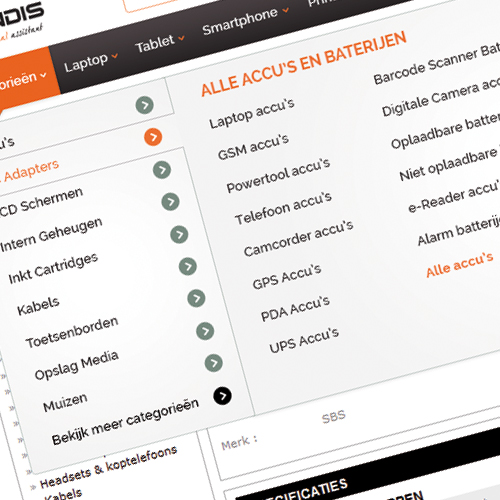Viewport: 500px width, 500px height.
Task: Select CD Schermen category
Action: 41,202
